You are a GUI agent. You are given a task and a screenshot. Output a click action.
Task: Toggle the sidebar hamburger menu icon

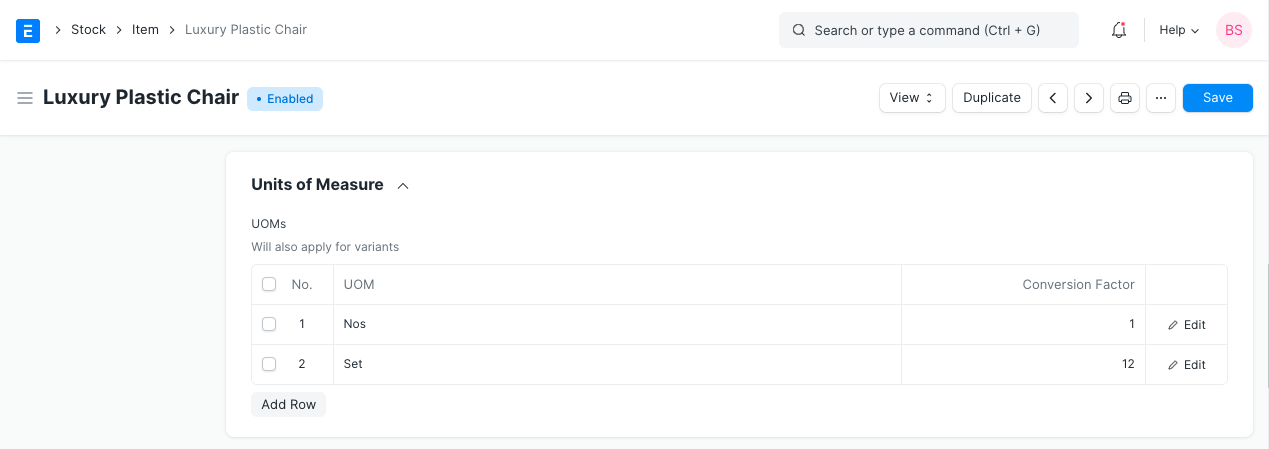[x=25, y=98]
